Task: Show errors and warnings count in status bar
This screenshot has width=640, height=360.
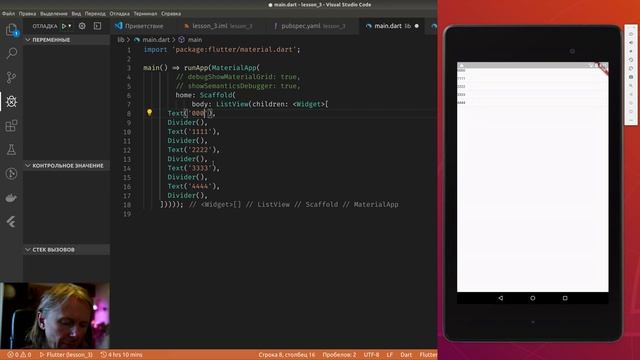Action: tap(19, 355)
